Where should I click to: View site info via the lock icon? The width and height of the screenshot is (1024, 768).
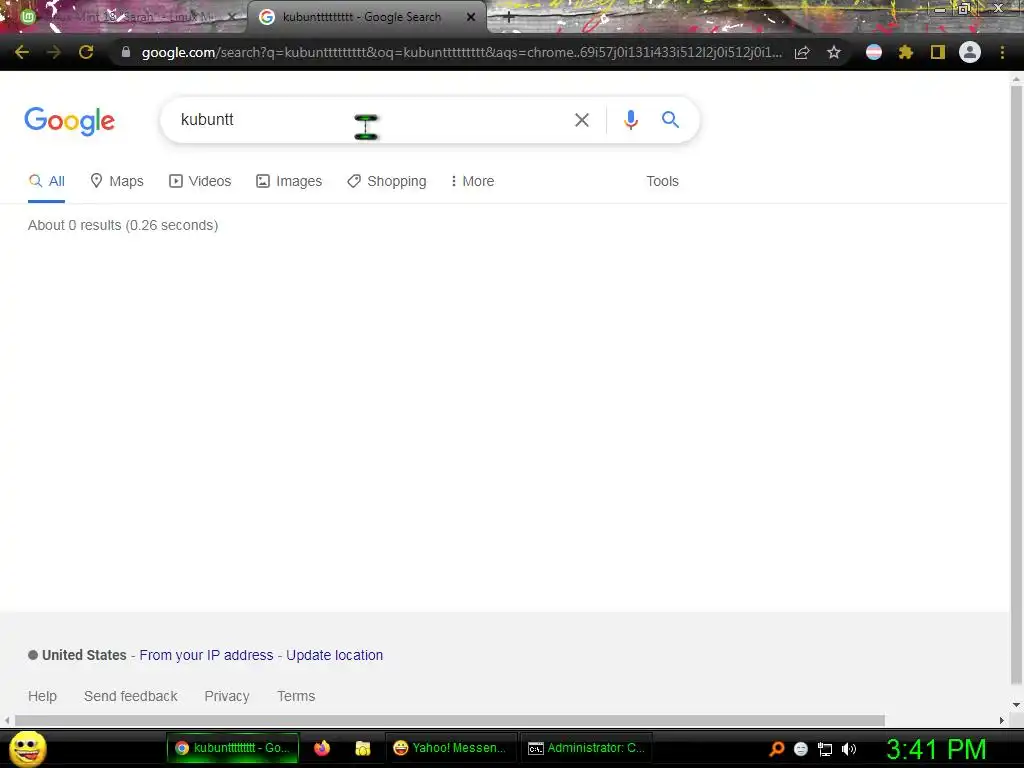tap(126, 52)
